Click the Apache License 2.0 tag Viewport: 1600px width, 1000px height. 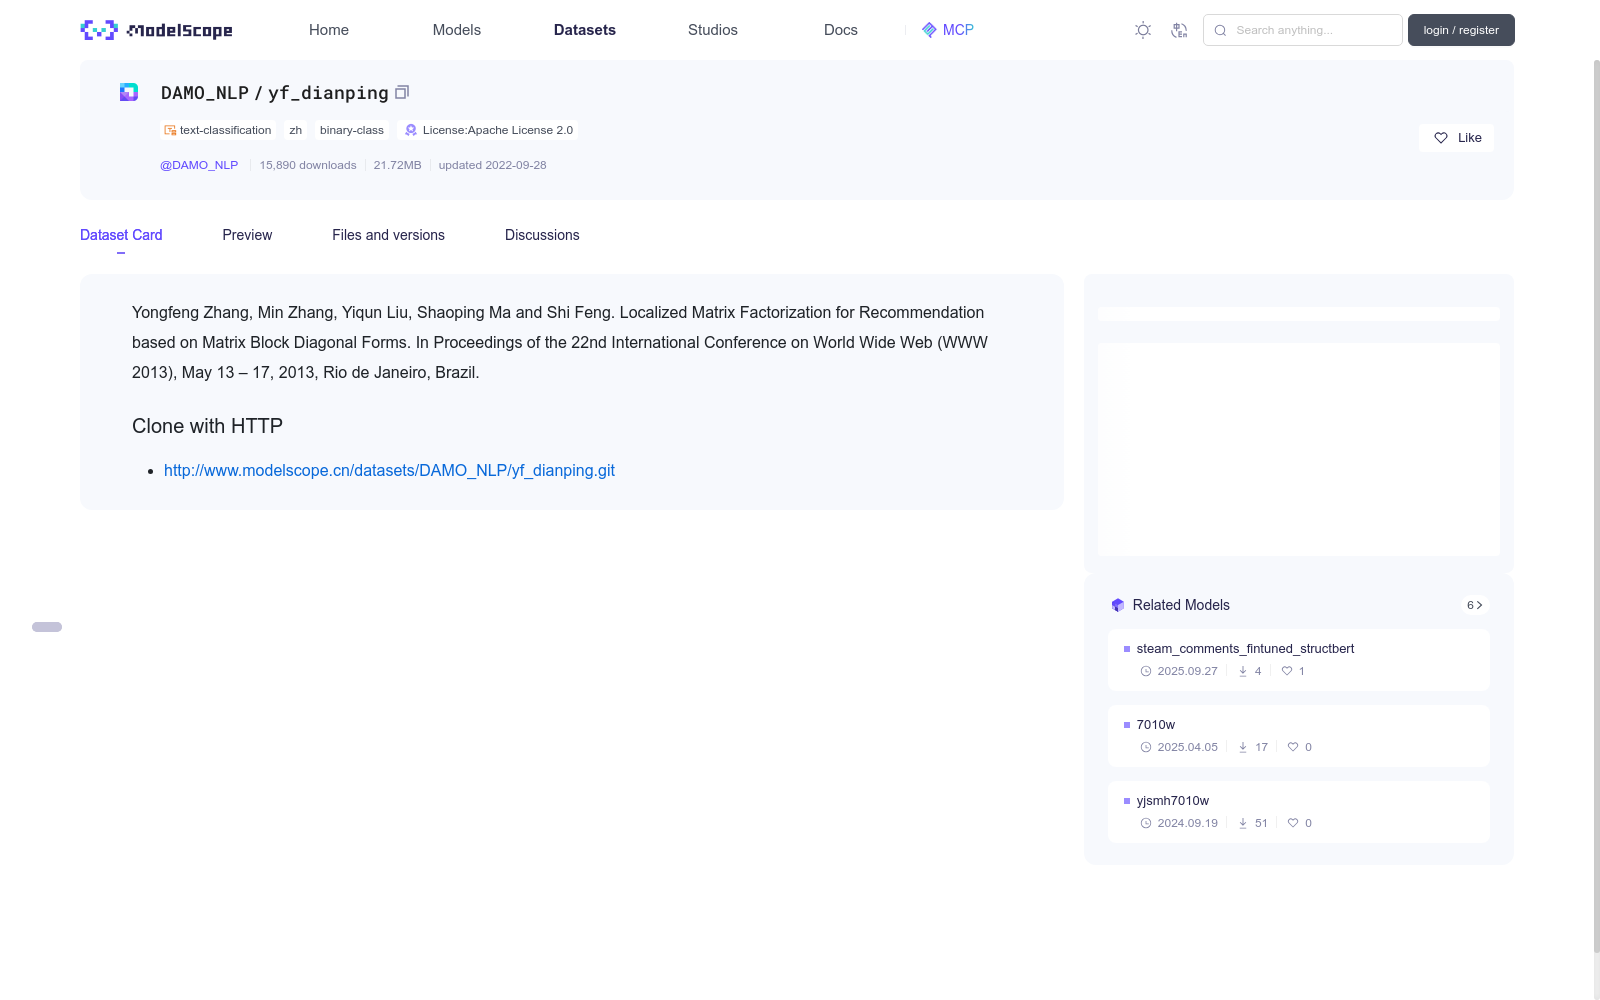(489, 130)
